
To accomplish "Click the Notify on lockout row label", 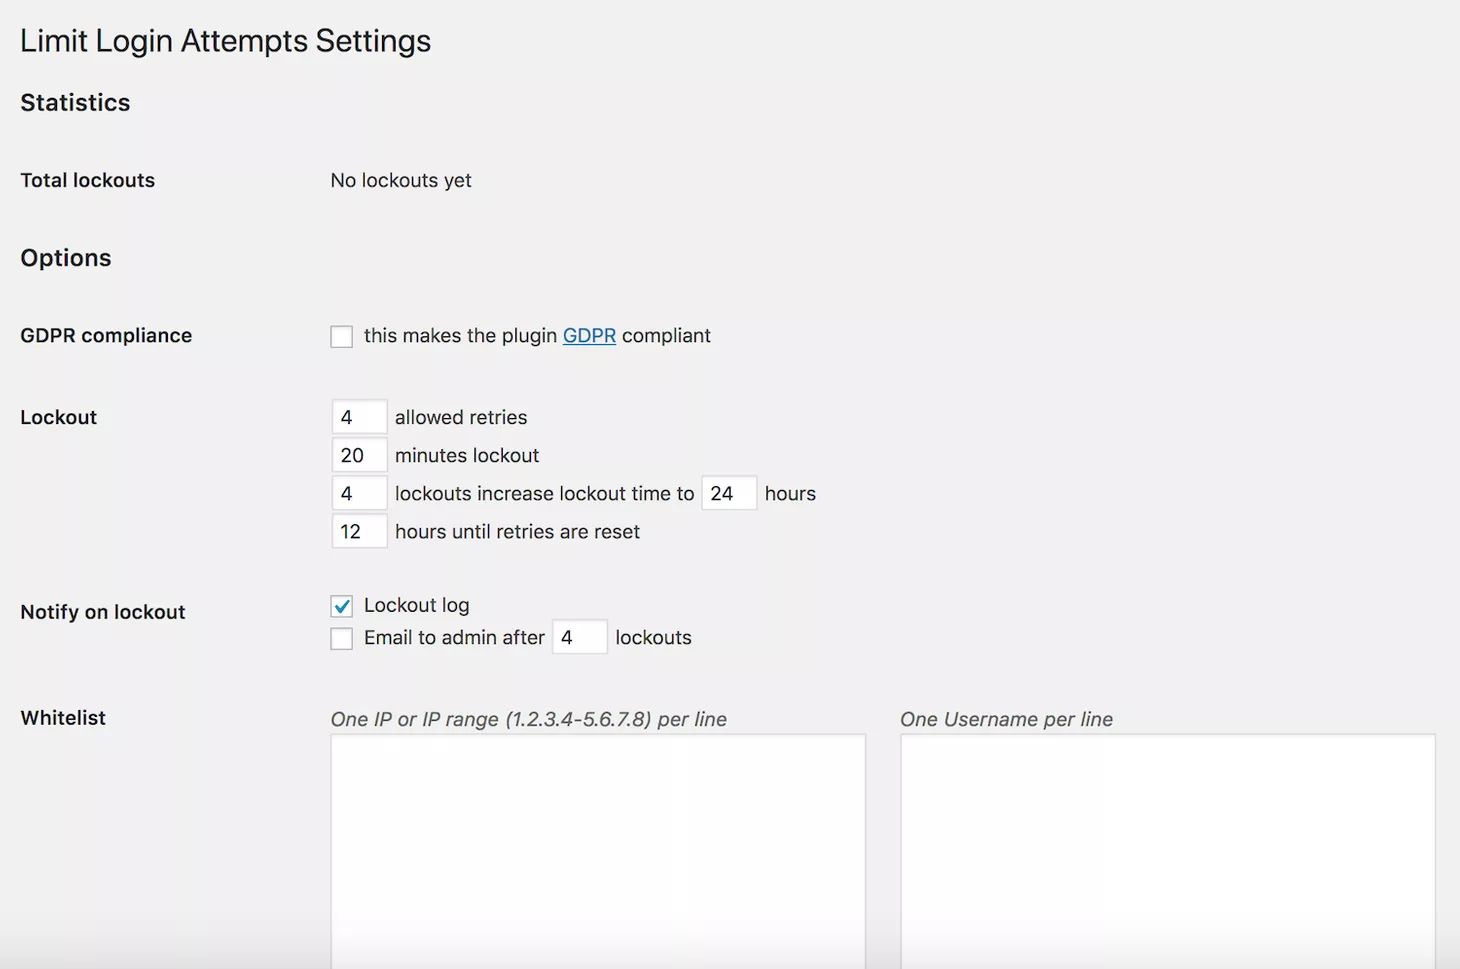I will point(103,612).
